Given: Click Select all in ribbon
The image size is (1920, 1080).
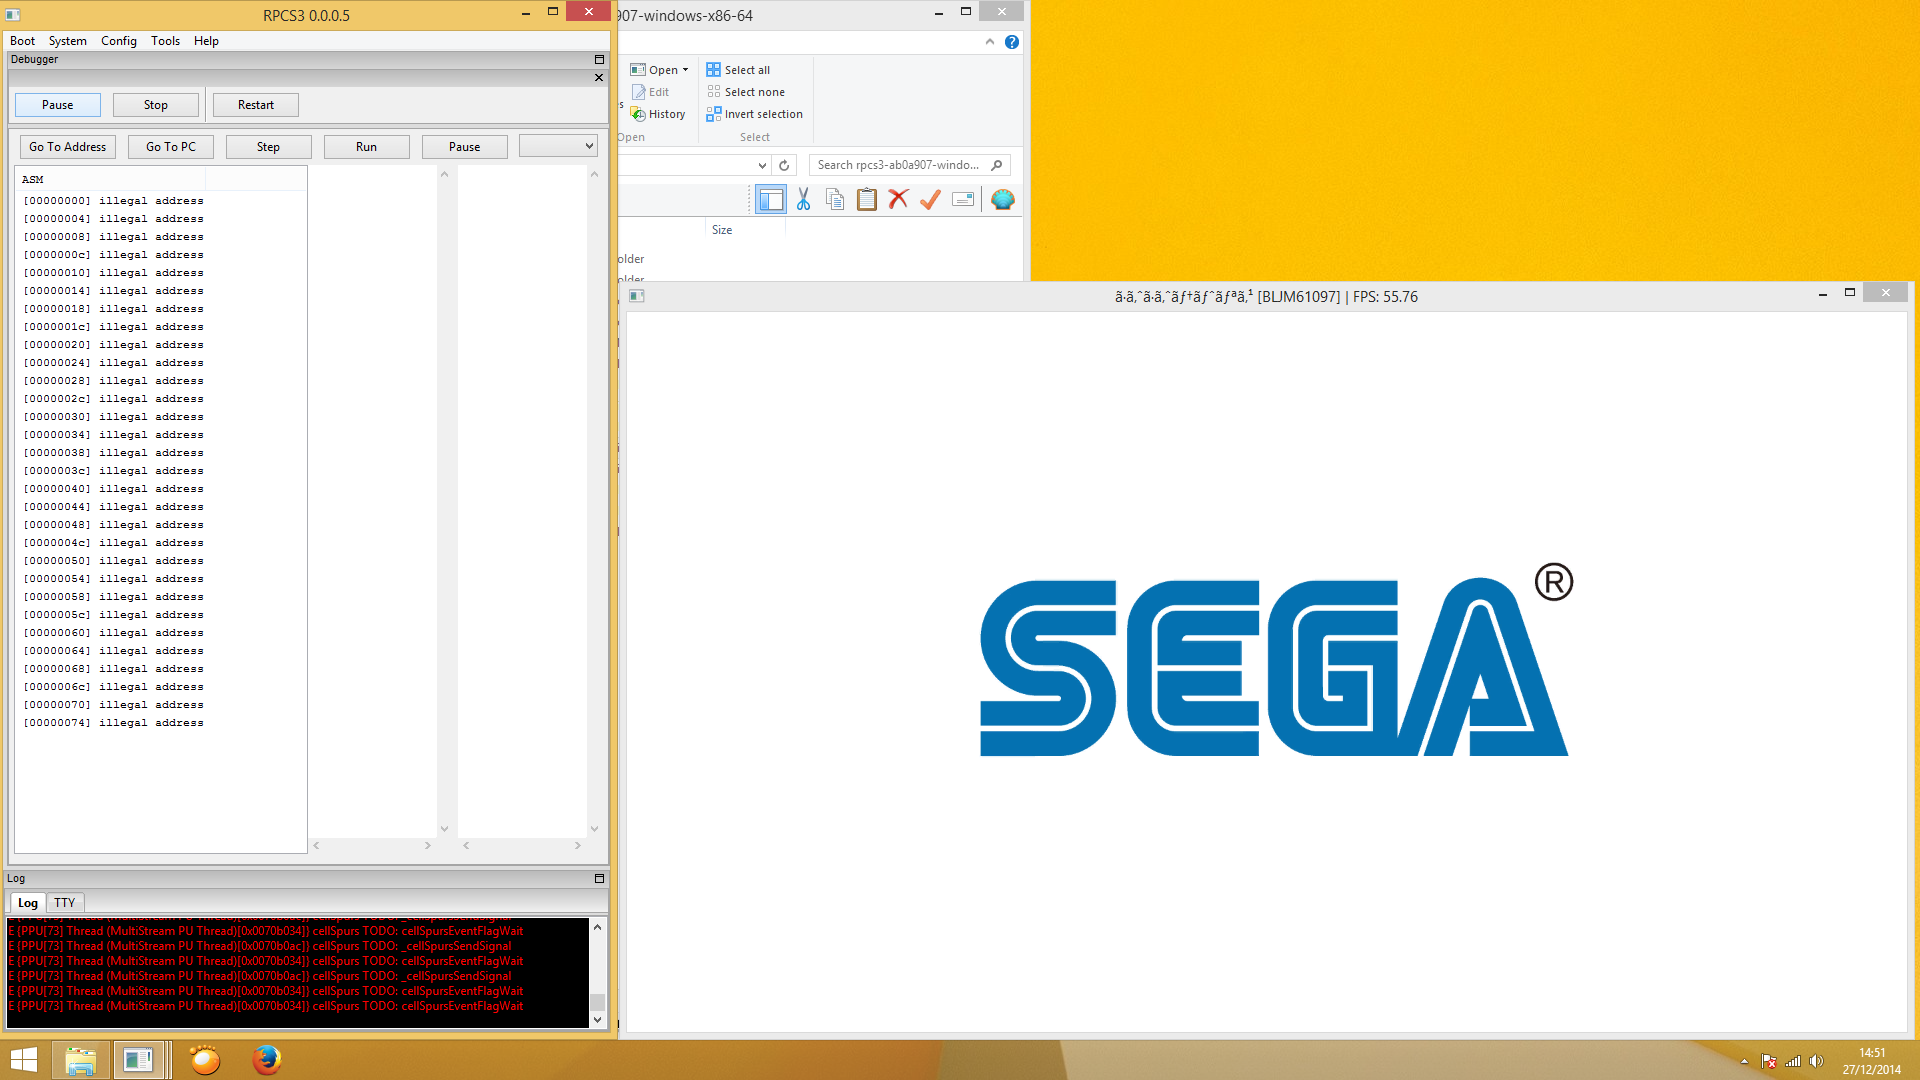Looking at the screenshot, I should point(746,70).
